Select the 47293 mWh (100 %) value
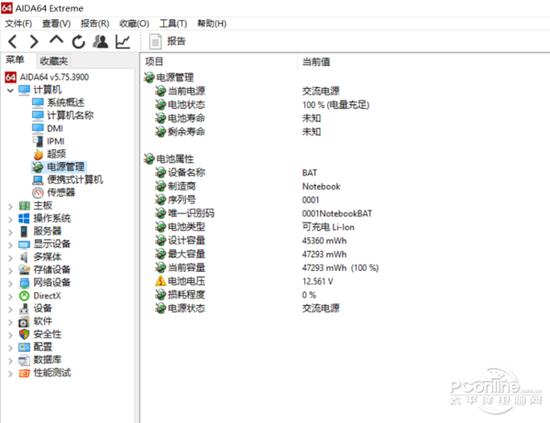Image resolution: width=550 pixels, height=423 pixels. pos(340,268)
